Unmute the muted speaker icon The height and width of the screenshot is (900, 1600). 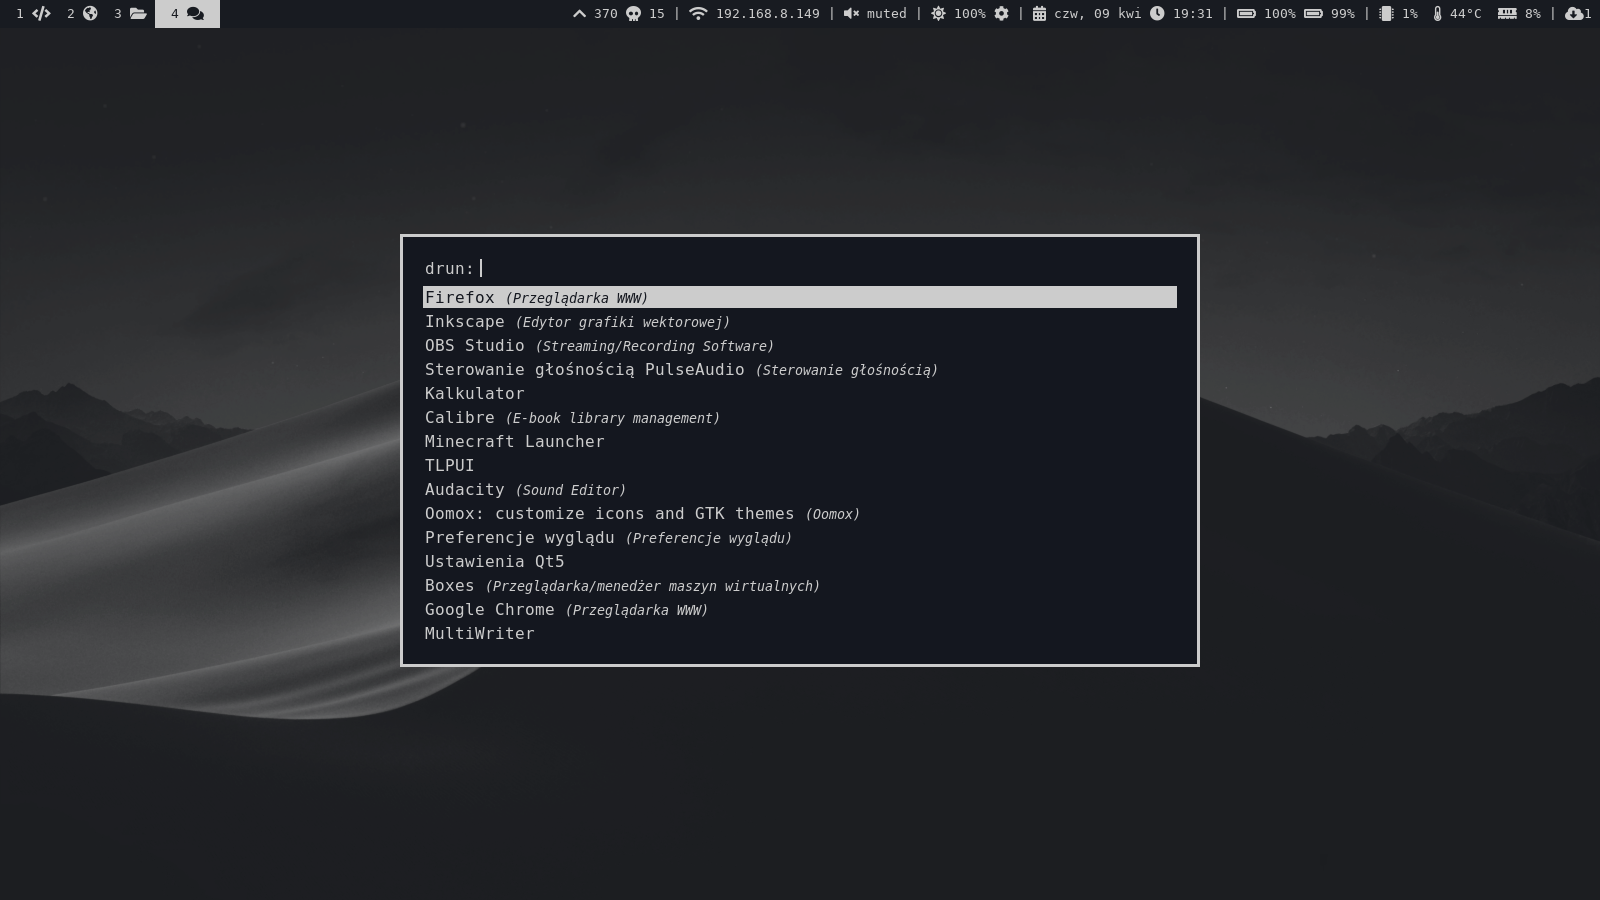click(x=851, y=14)
